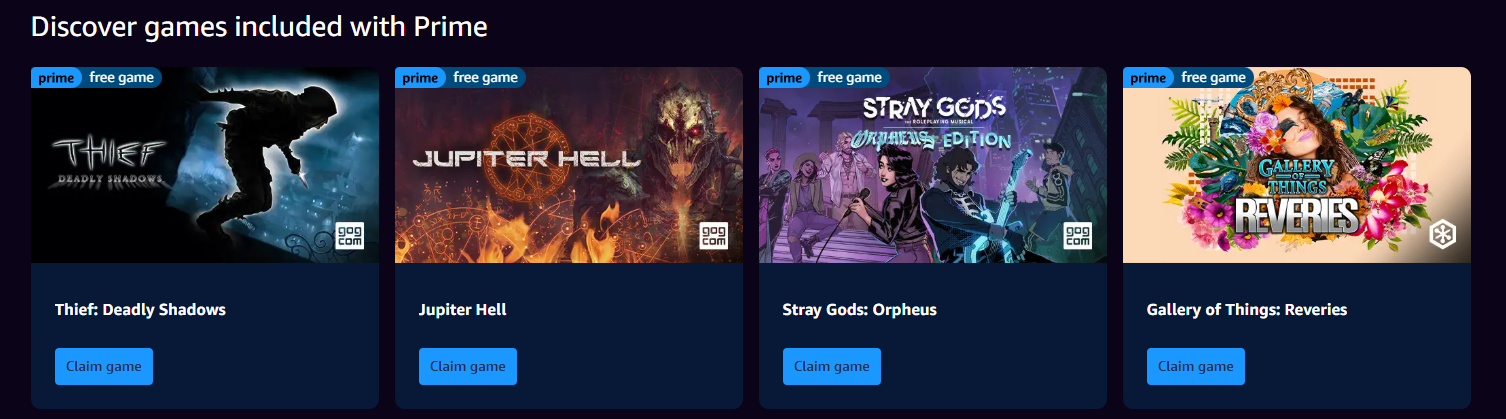Click the Jupiter Hell title text
The image size is (1506, 419).
463,310
